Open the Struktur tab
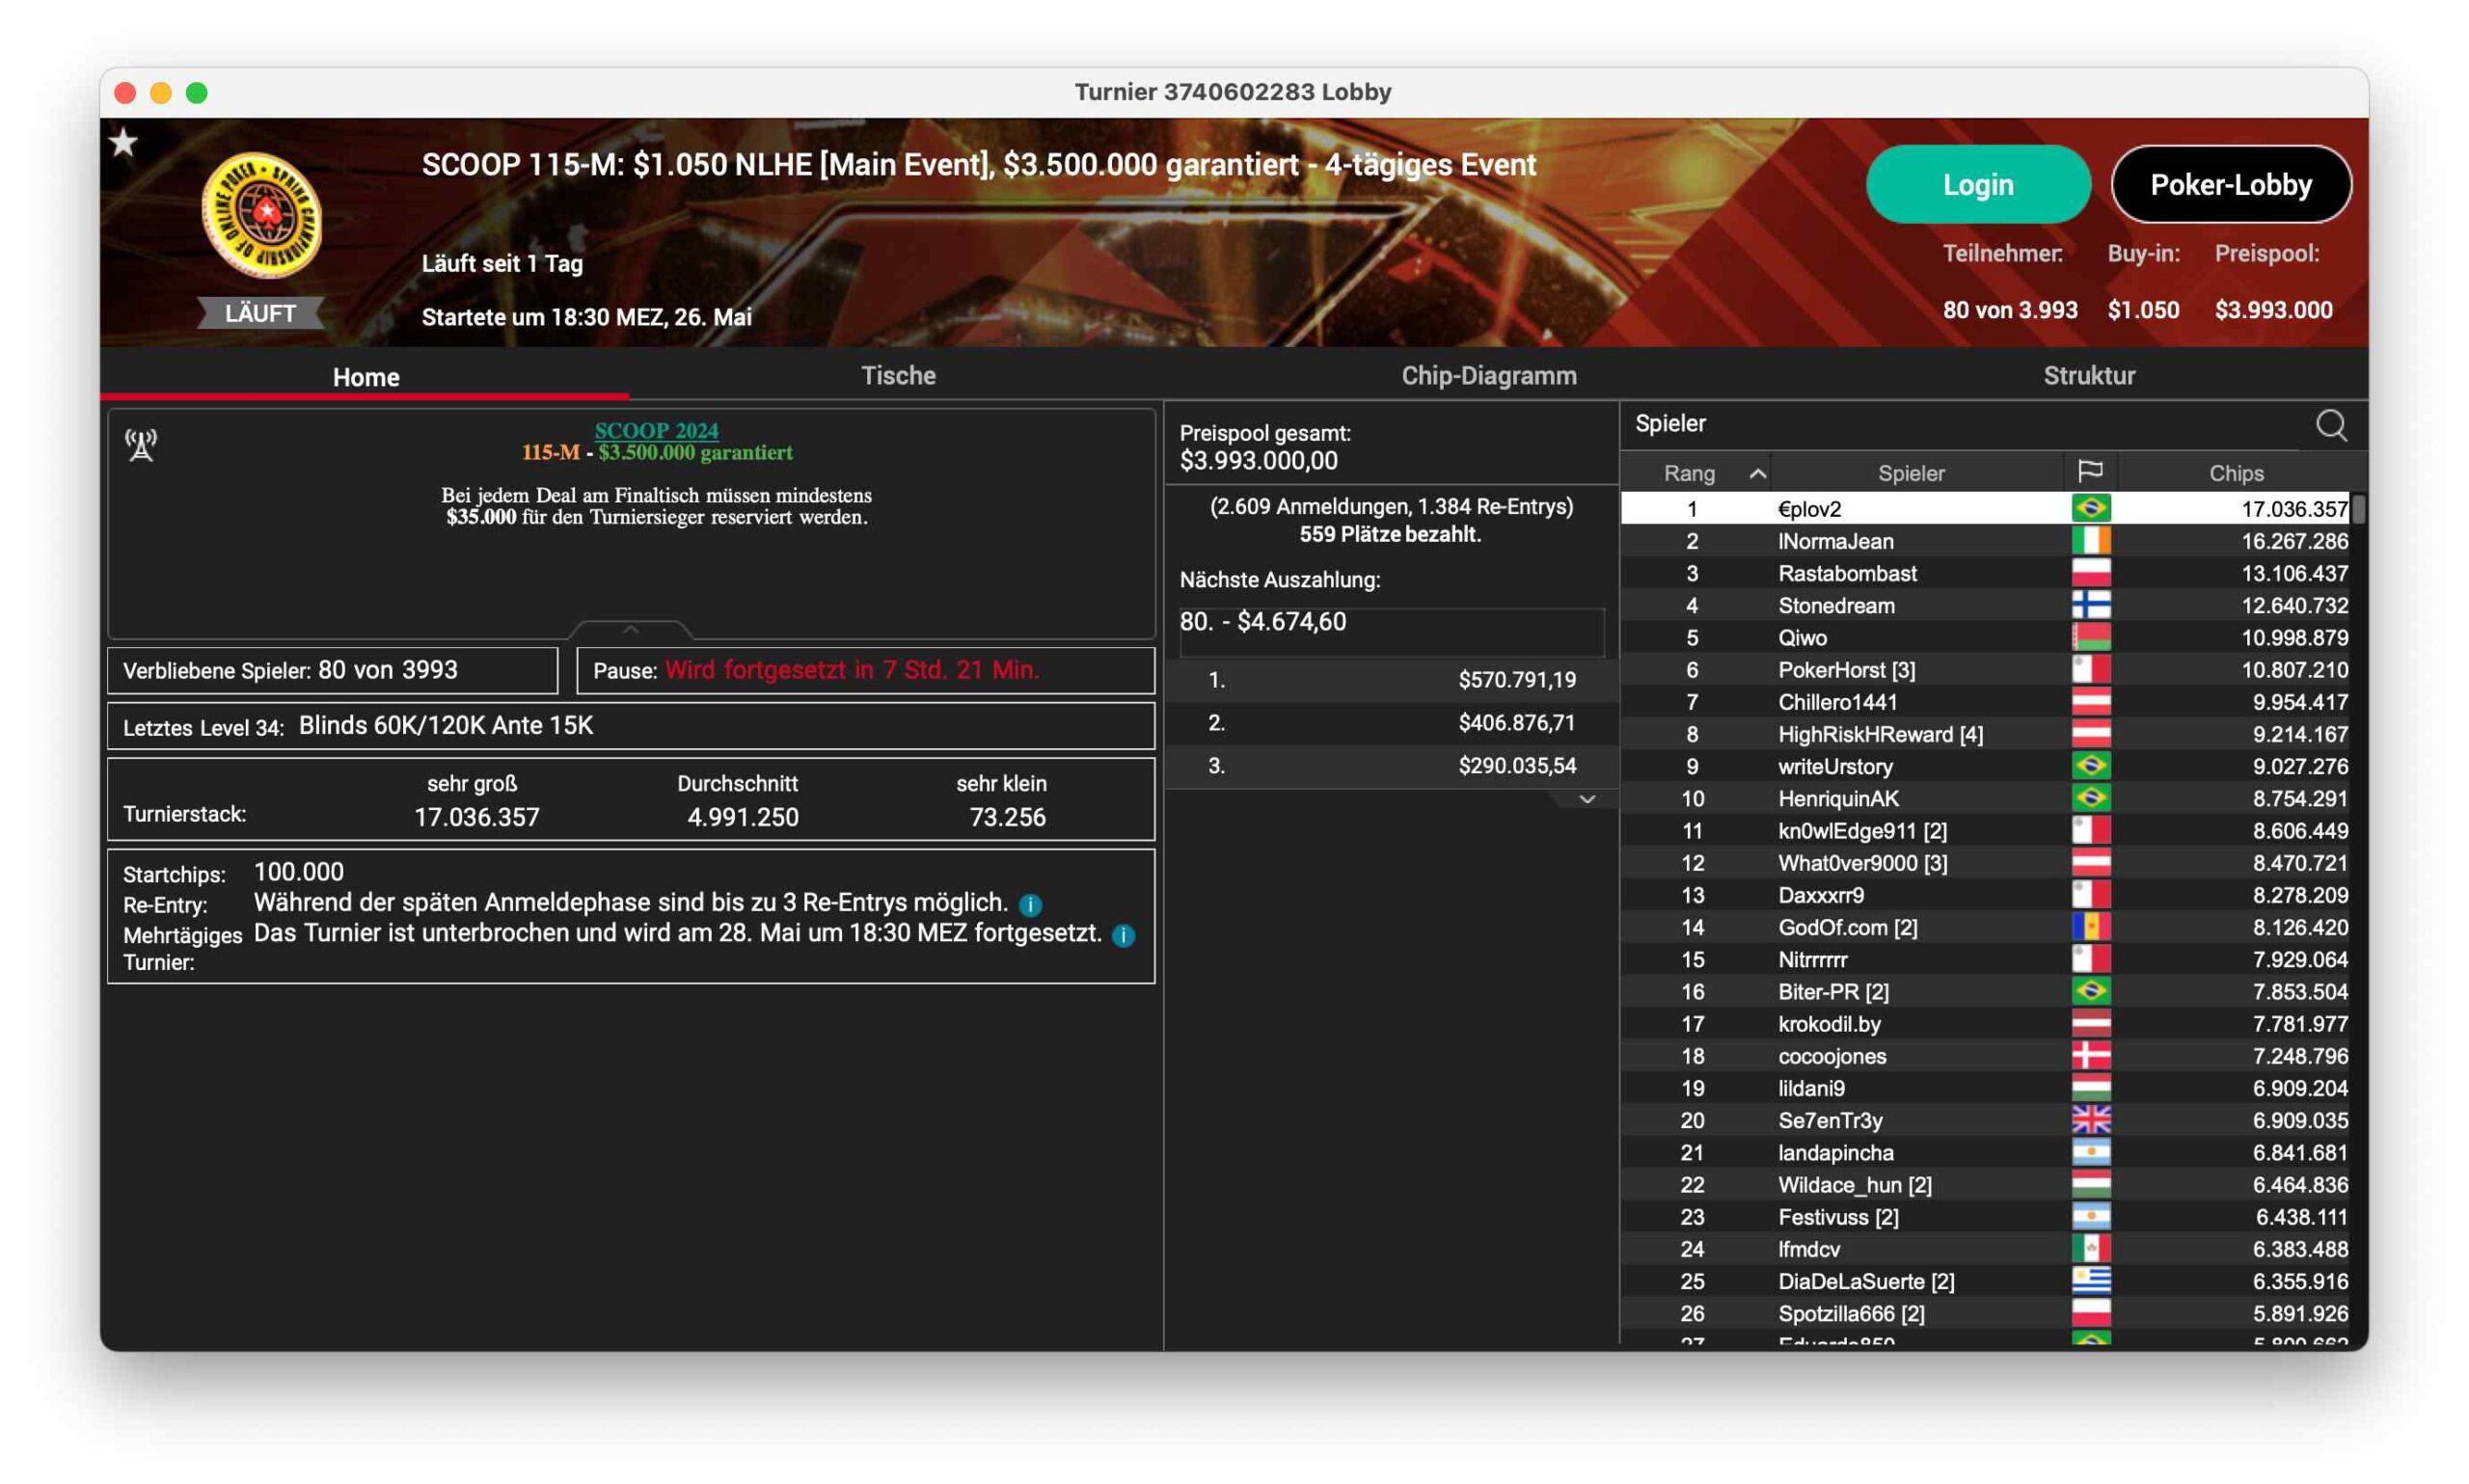This screenshot has width=2469, height=1484. click(x=2088, y=376)
